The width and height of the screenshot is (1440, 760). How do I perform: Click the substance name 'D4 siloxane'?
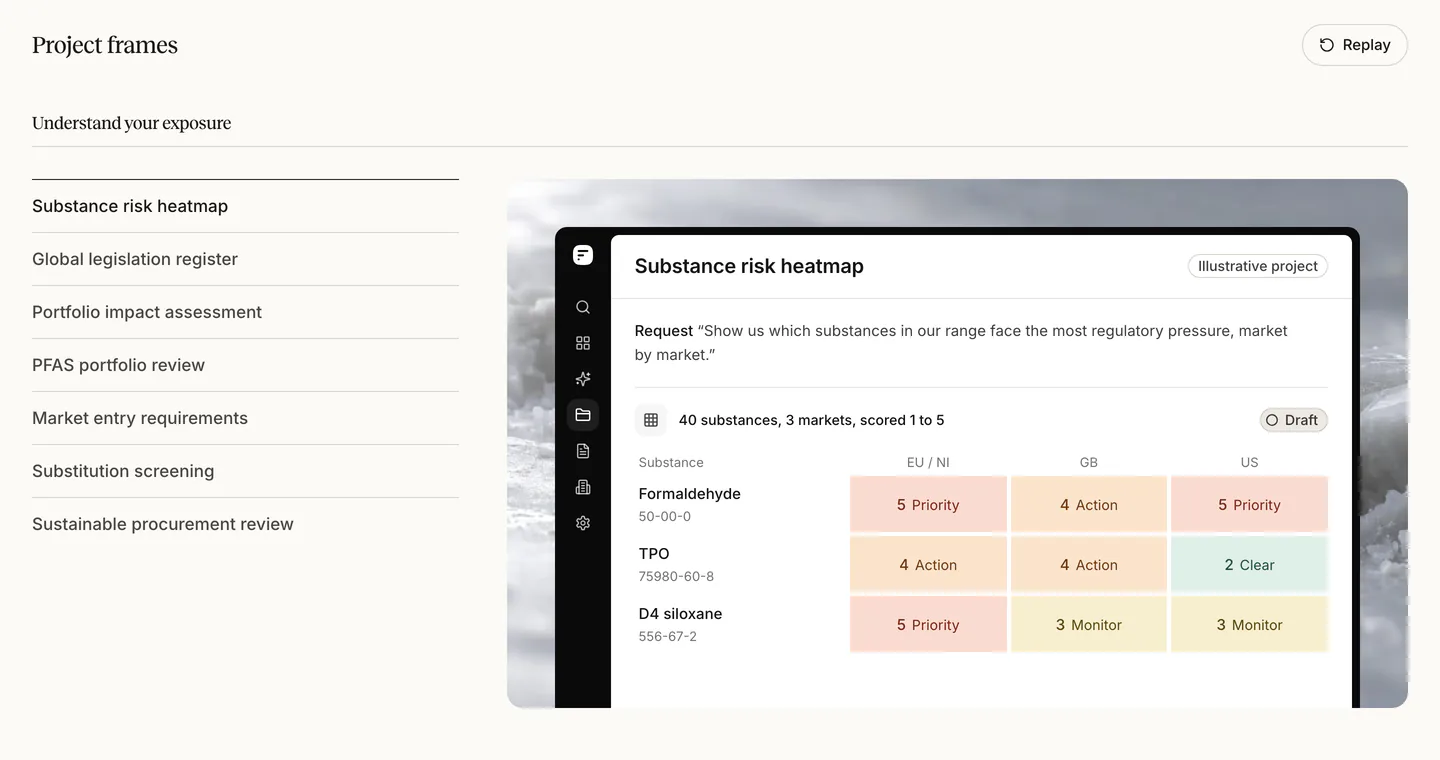(680, 613)
